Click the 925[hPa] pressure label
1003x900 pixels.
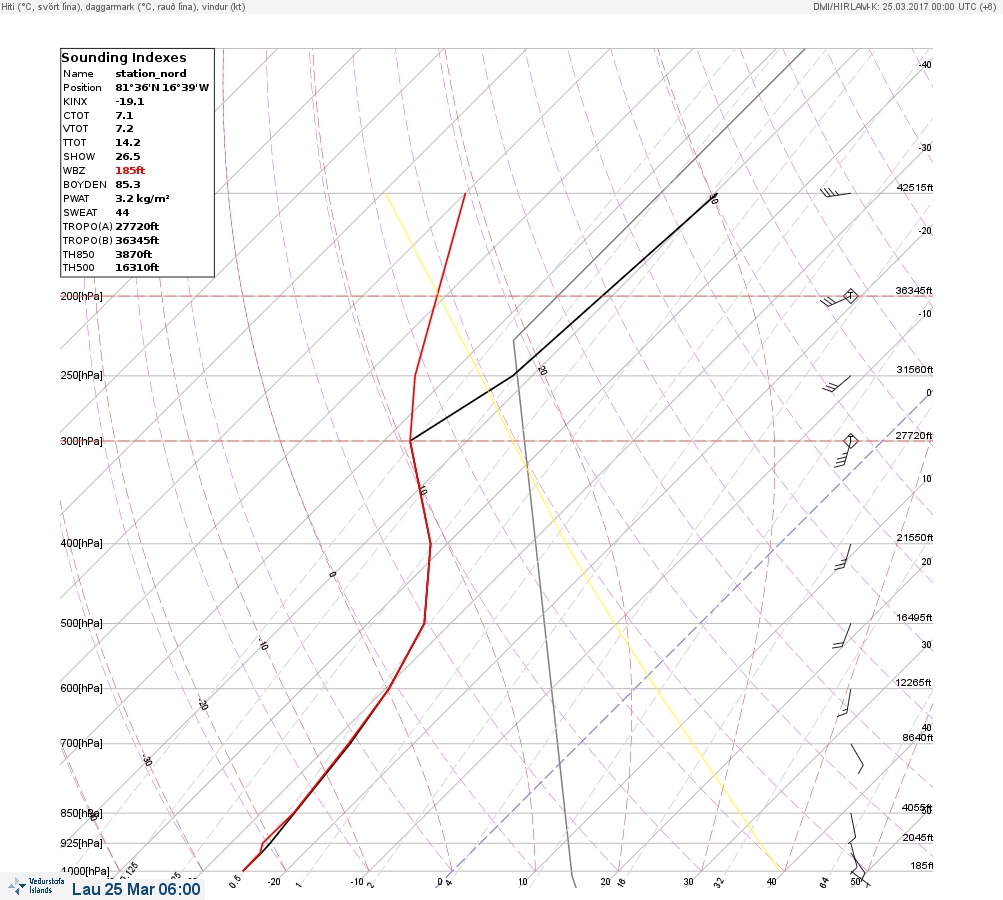(x=81, y=843)
